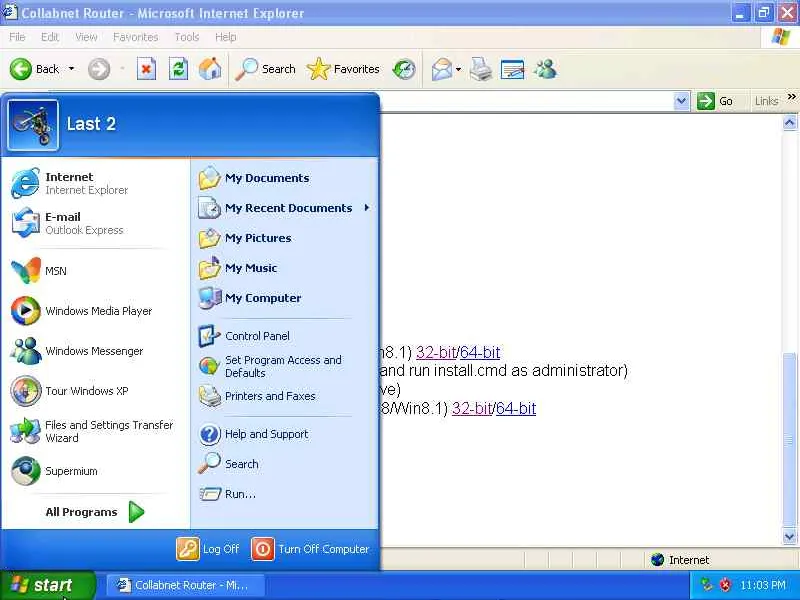
Task: Click the Edit page toolbar icon
Action: click(512, 69)
